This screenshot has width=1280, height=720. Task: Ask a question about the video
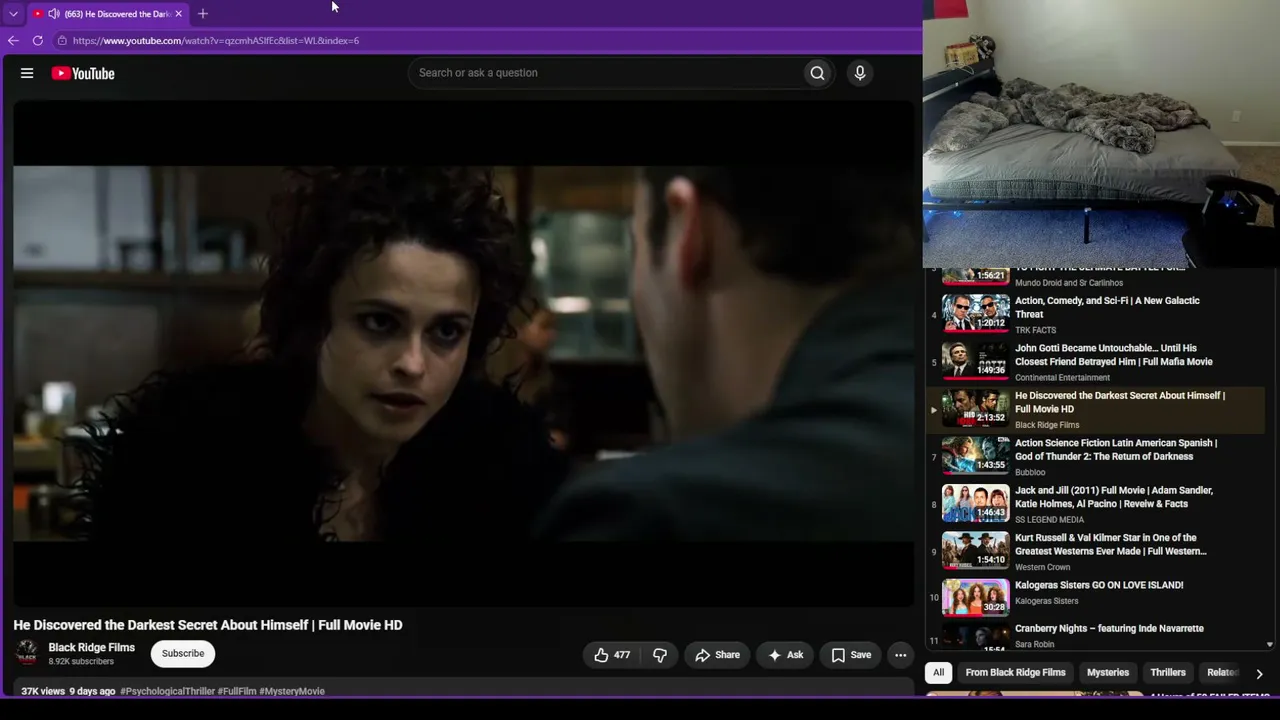pyautogui.click(x=785, y=655)
